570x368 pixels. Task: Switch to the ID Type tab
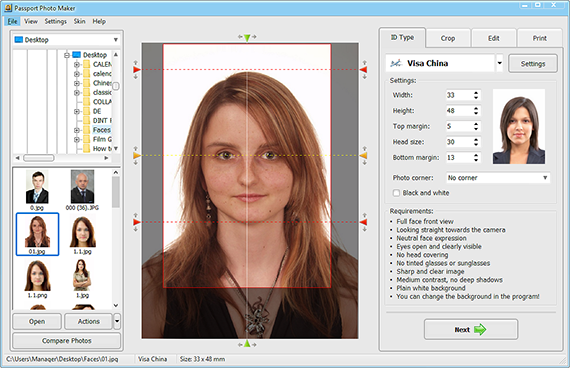tap(402, 37)
